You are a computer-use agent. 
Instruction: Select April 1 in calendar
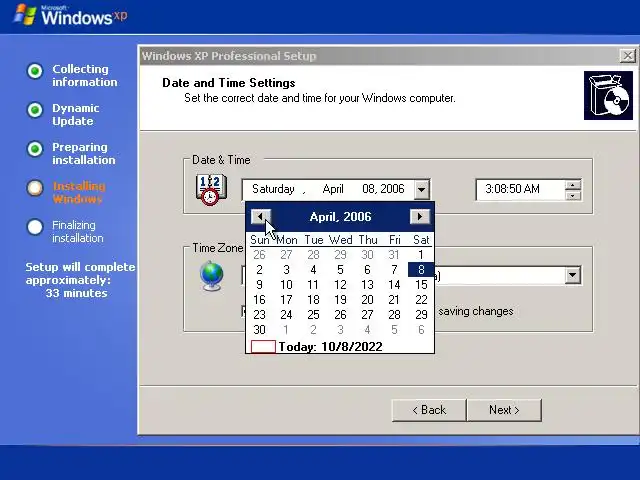click(x=421, y=255)
